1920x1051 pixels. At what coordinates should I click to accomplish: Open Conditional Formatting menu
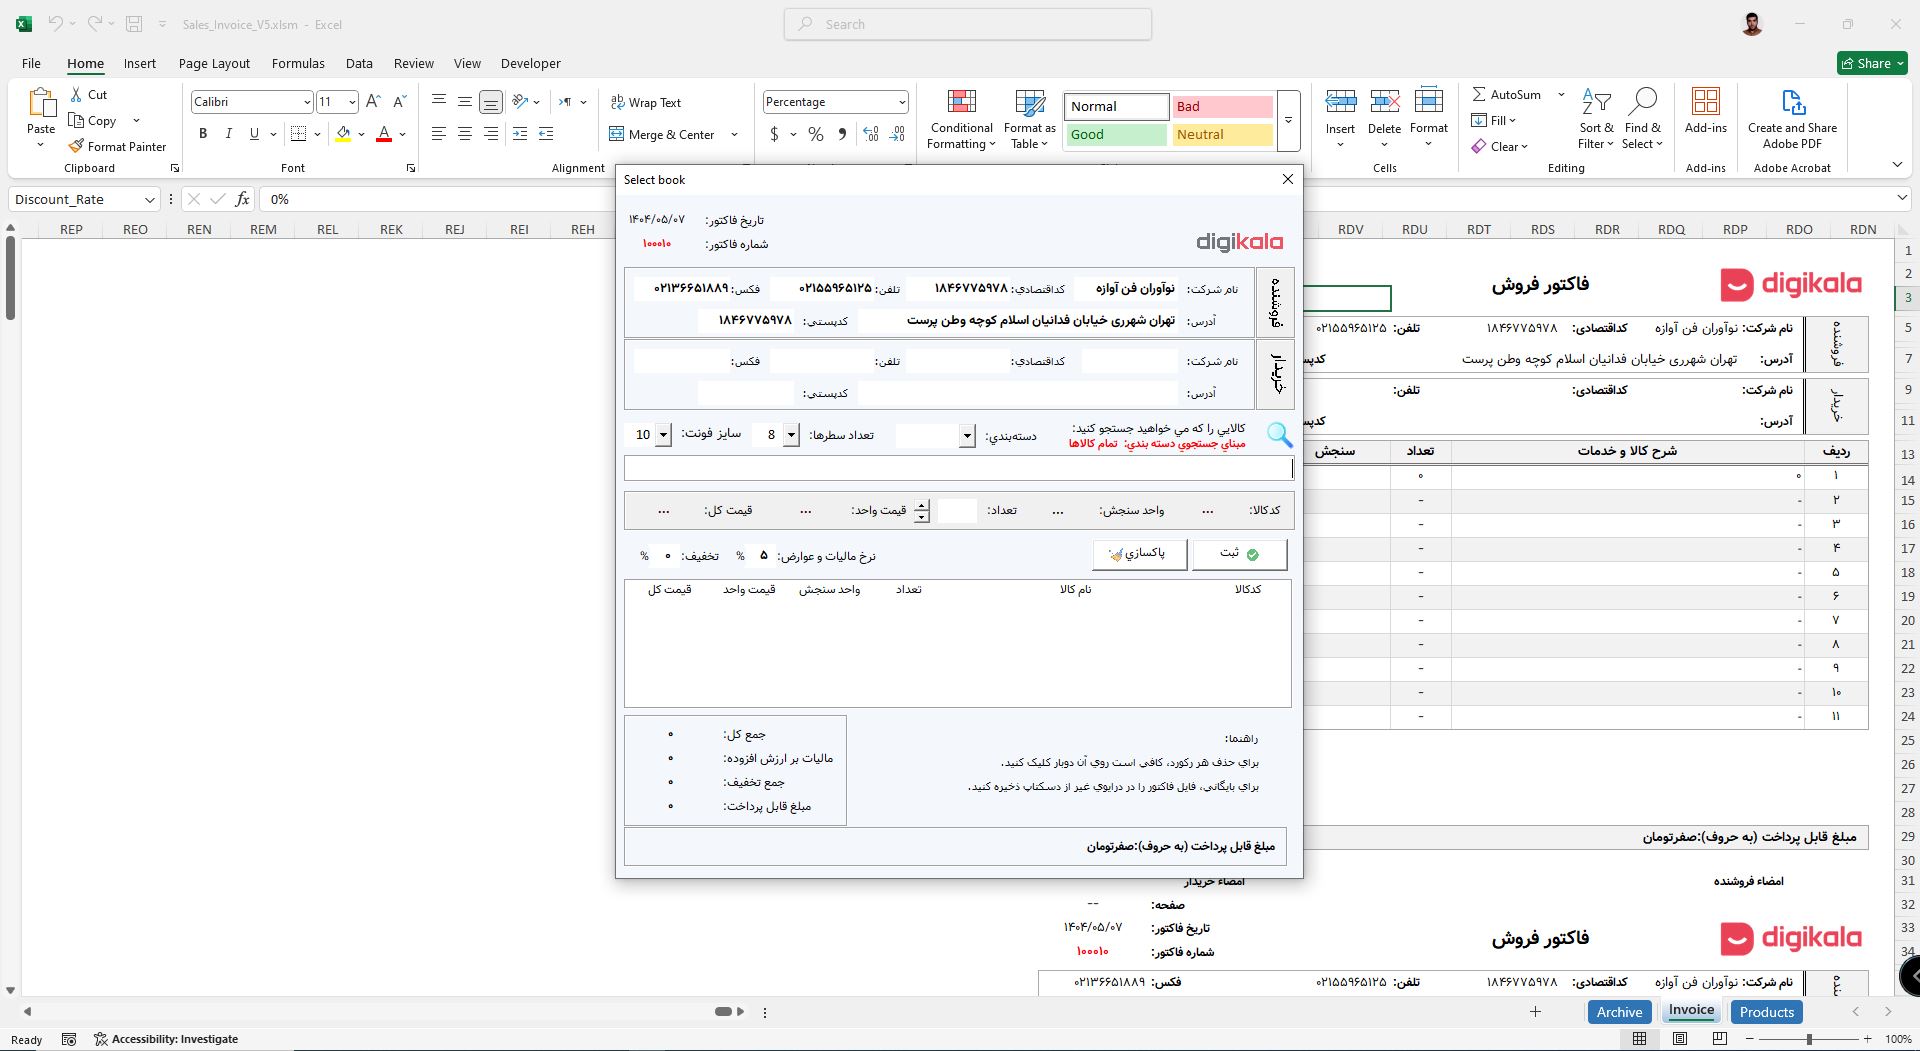click(x=961, y=120)
